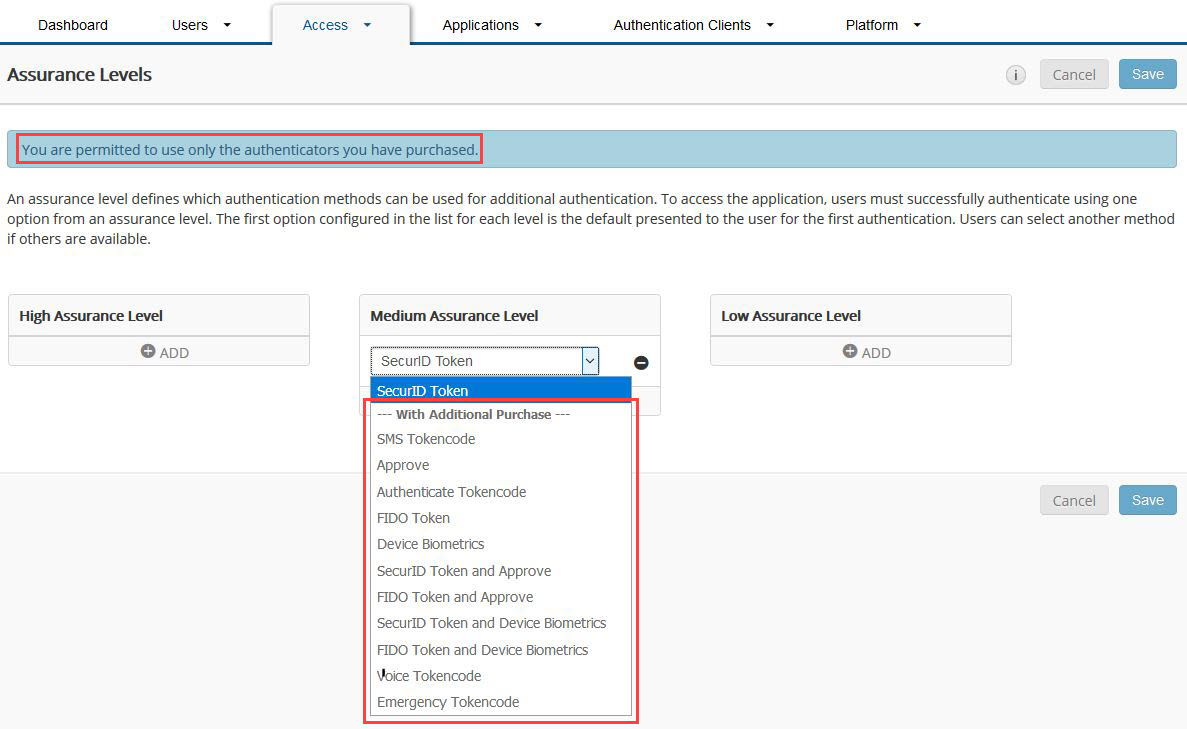Remove SecurID Token using the minus icon
Image resolution: width=1187 pixels, height=729 pixels.
click(x=641, y=362)
